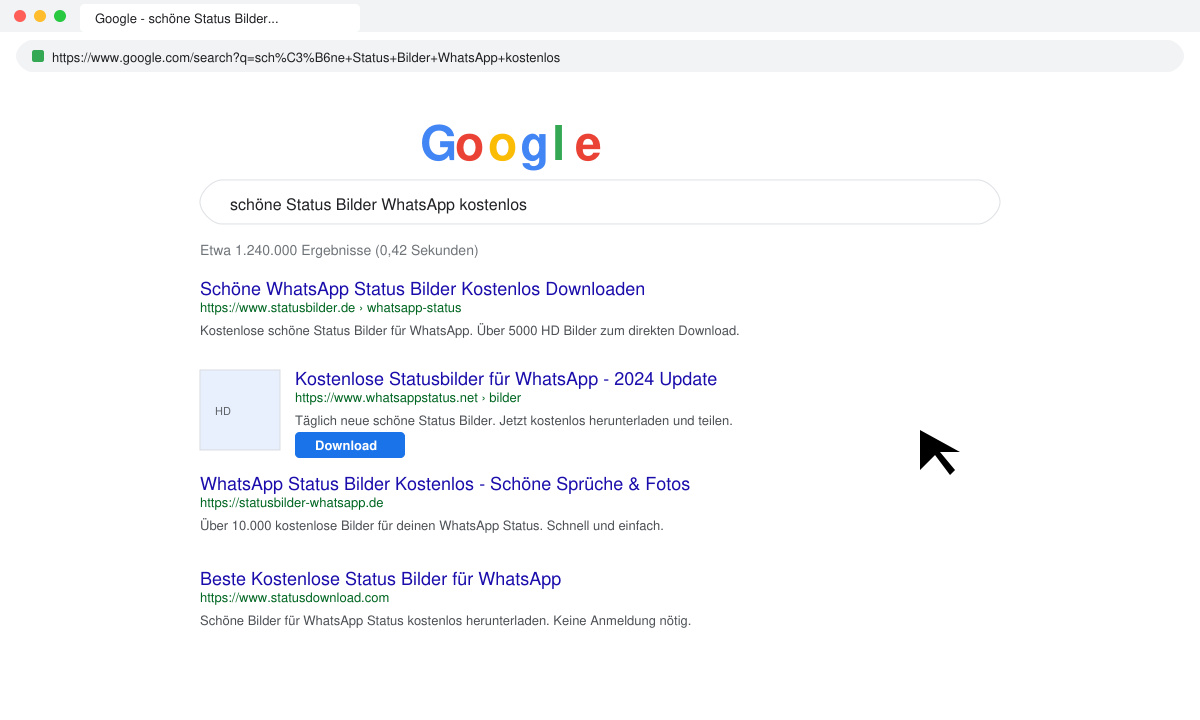The width and height of the screenshot is (1200, 720).
Task: Click the green secure site icon in address bar
Action: (x=38, y=57)
